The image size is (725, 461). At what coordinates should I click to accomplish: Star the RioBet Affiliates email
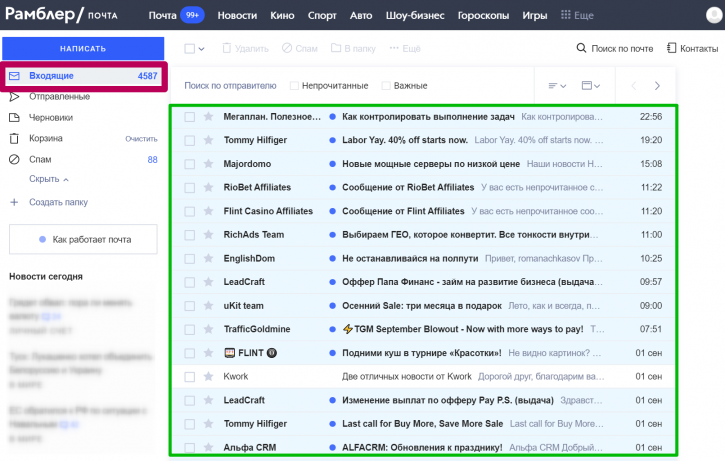pos(209,187)
